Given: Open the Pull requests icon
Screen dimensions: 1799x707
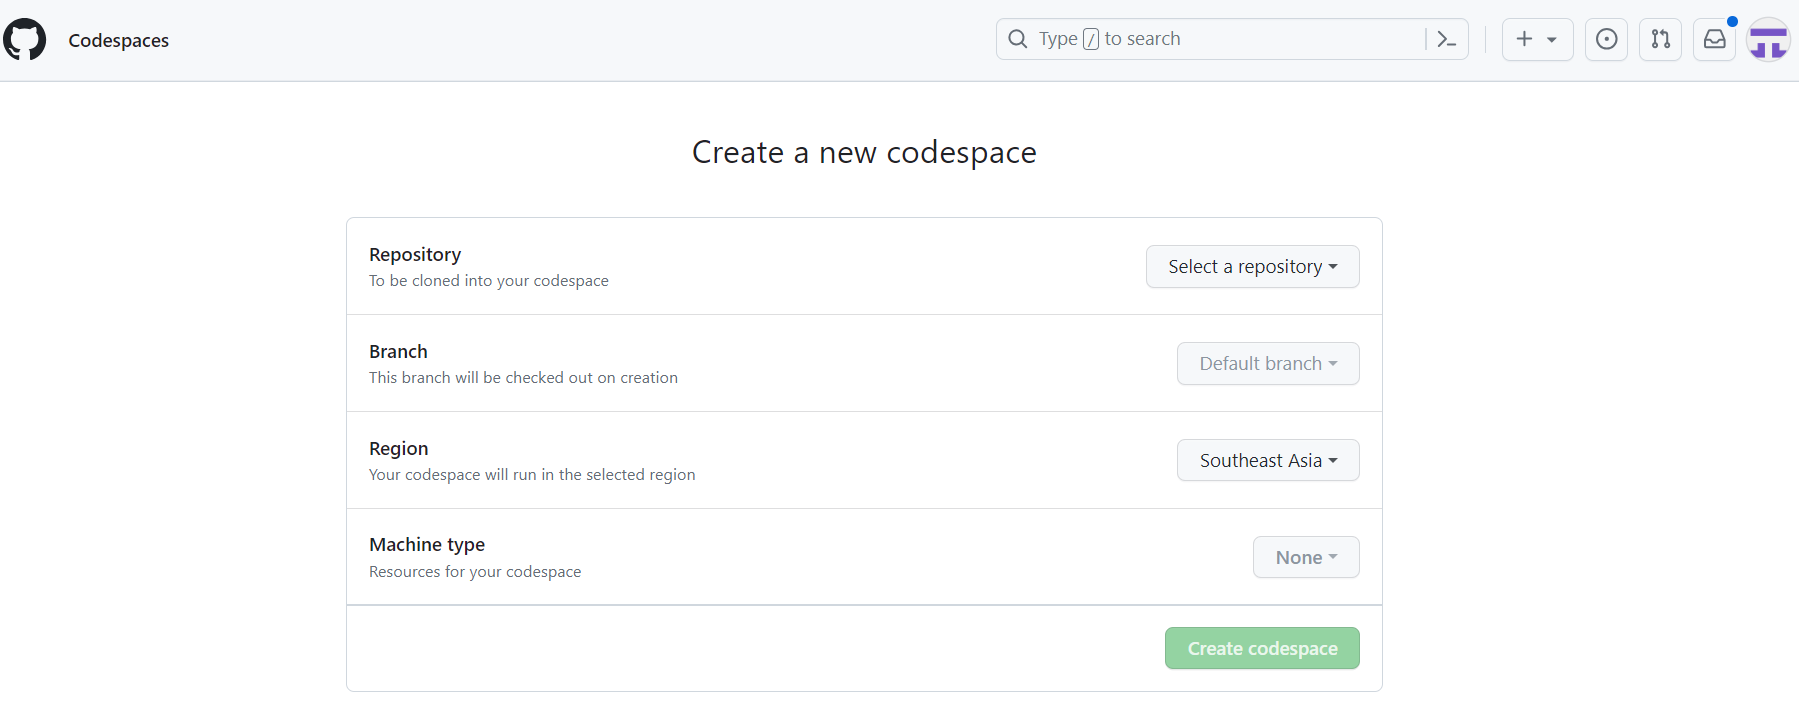Looking at the screenshot, I should pos(1661,39).
